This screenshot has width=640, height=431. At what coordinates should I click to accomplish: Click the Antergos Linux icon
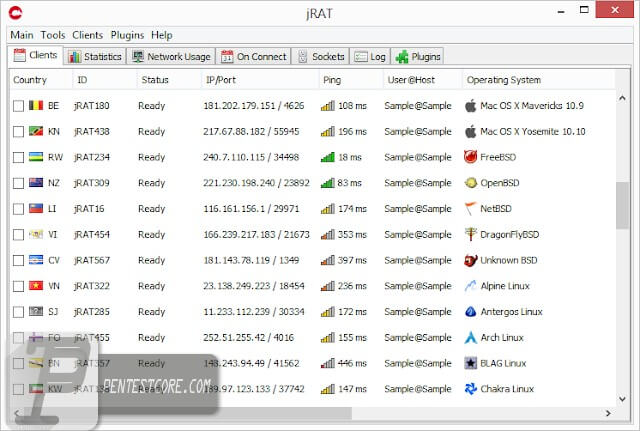(471, 312)
